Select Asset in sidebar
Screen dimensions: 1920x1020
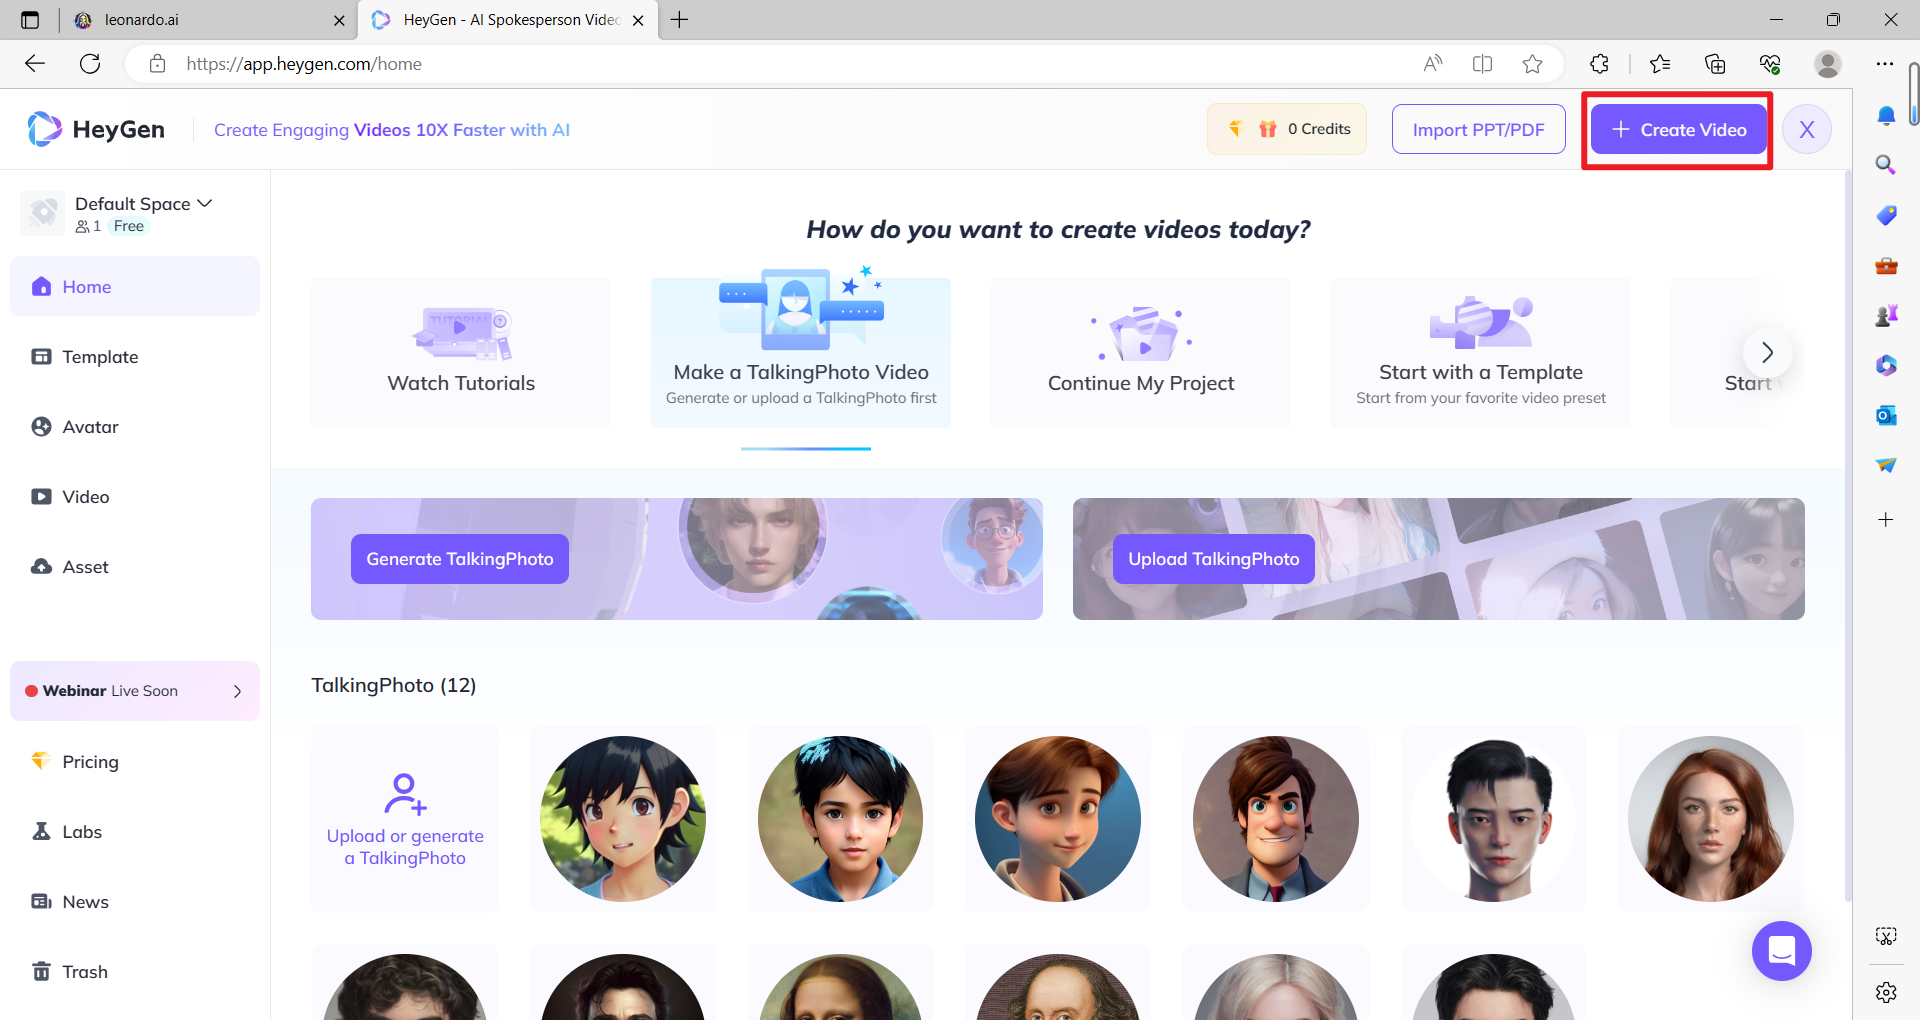click(x=135, y=567)
